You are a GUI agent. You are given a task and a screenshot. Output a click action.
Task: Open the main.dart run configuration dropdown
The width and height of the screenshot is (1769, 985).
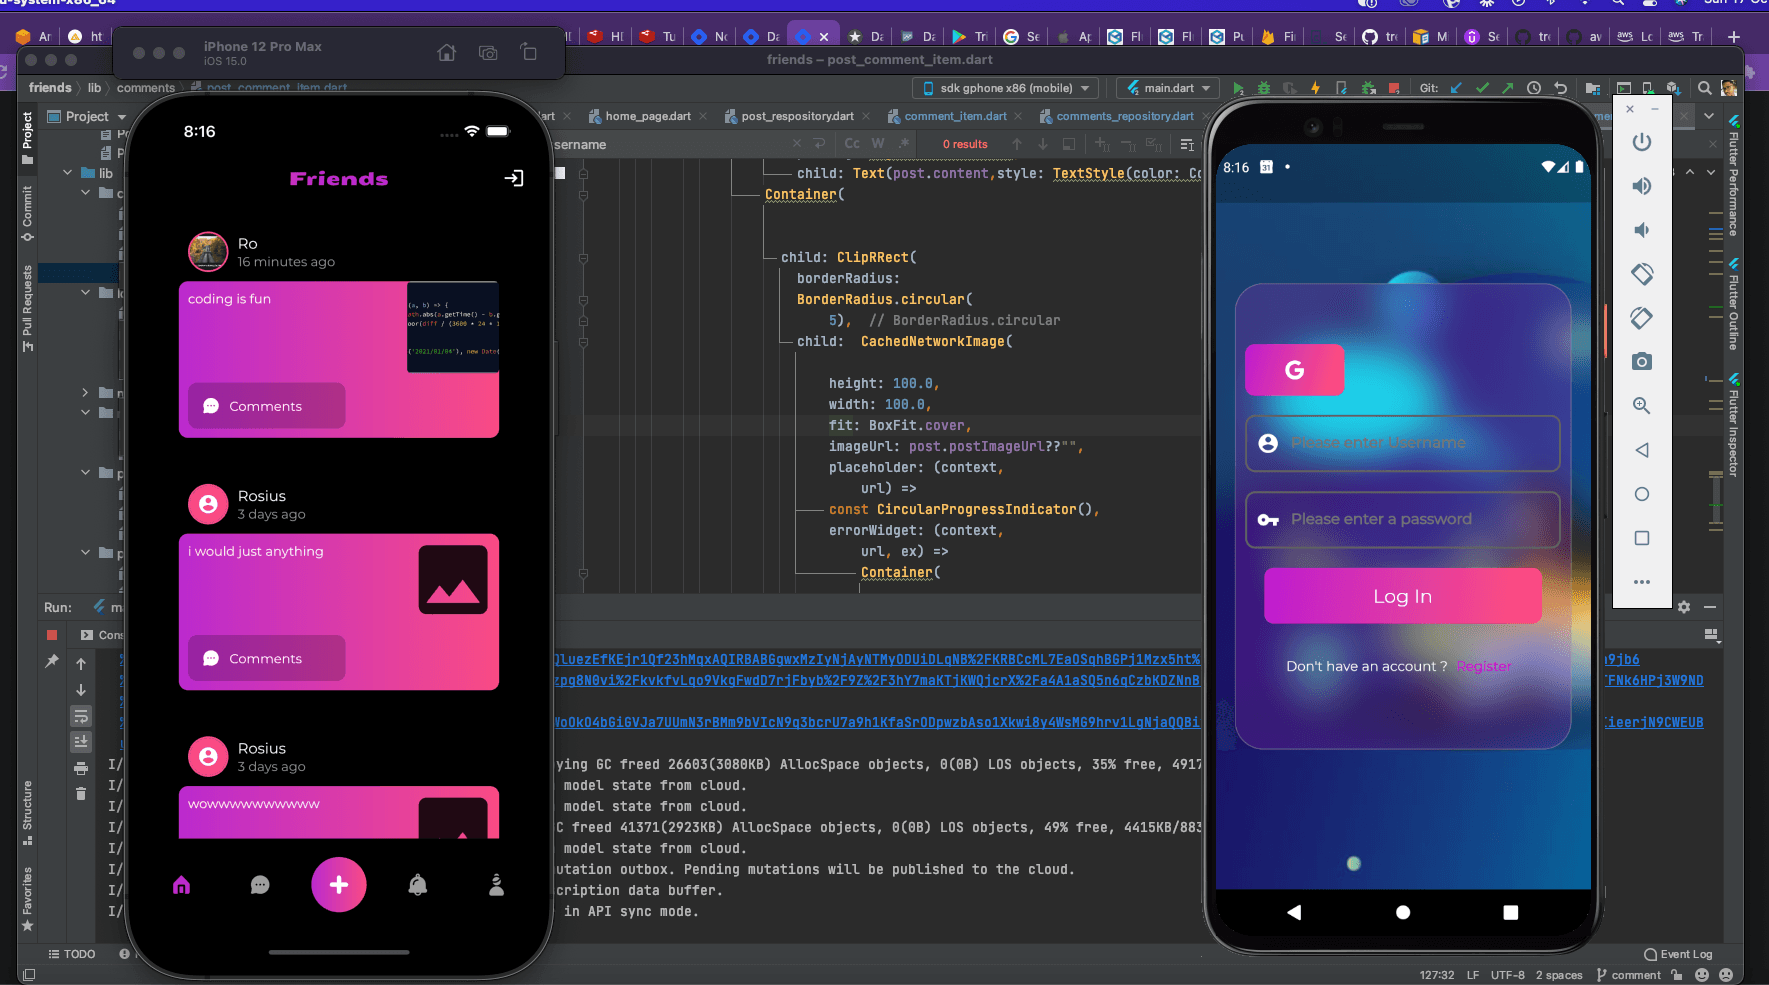pyautogui.click(x=1167, y=88)
